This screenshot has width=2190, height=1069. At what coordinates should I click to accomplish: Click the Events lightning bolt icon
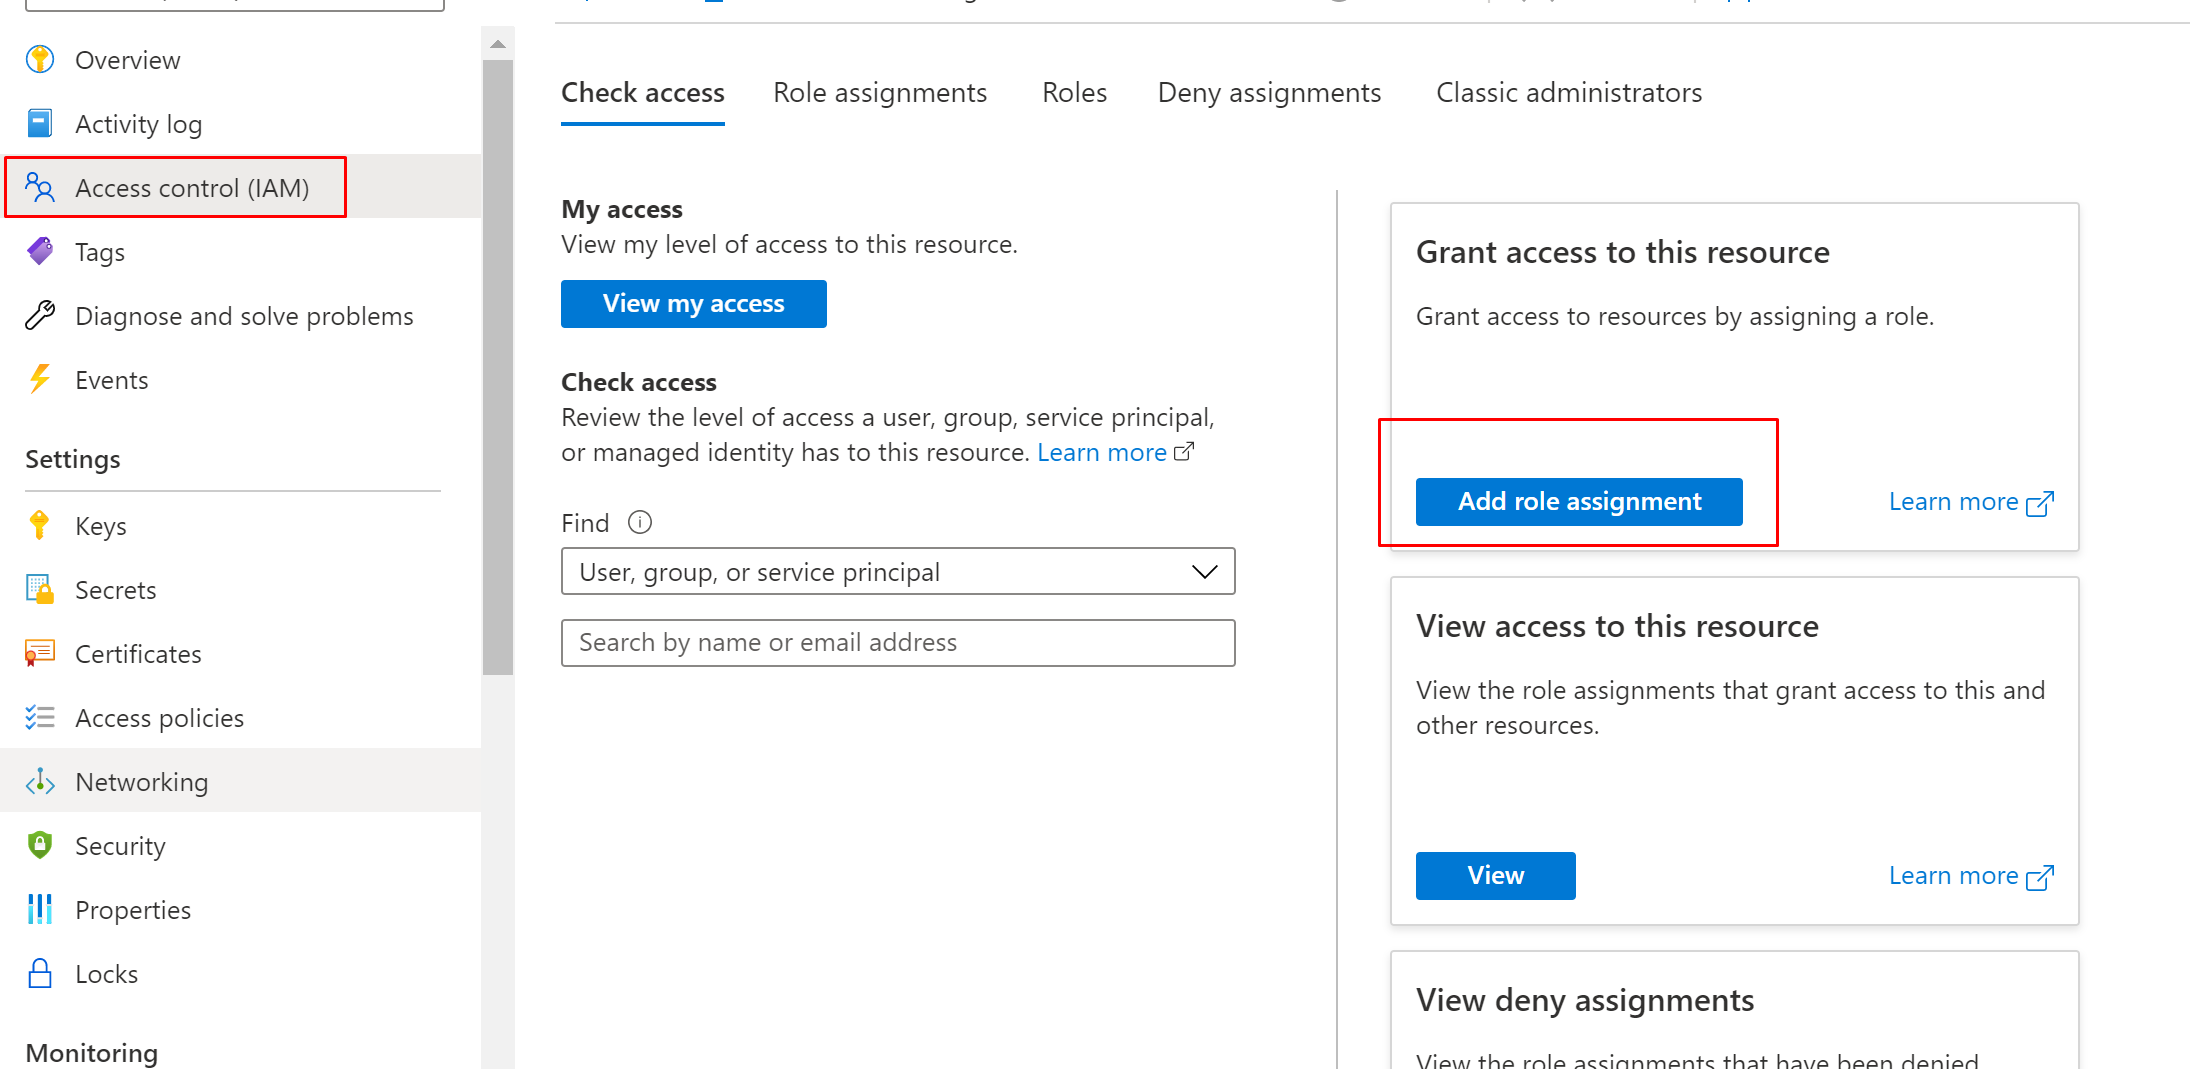(40, 380)
